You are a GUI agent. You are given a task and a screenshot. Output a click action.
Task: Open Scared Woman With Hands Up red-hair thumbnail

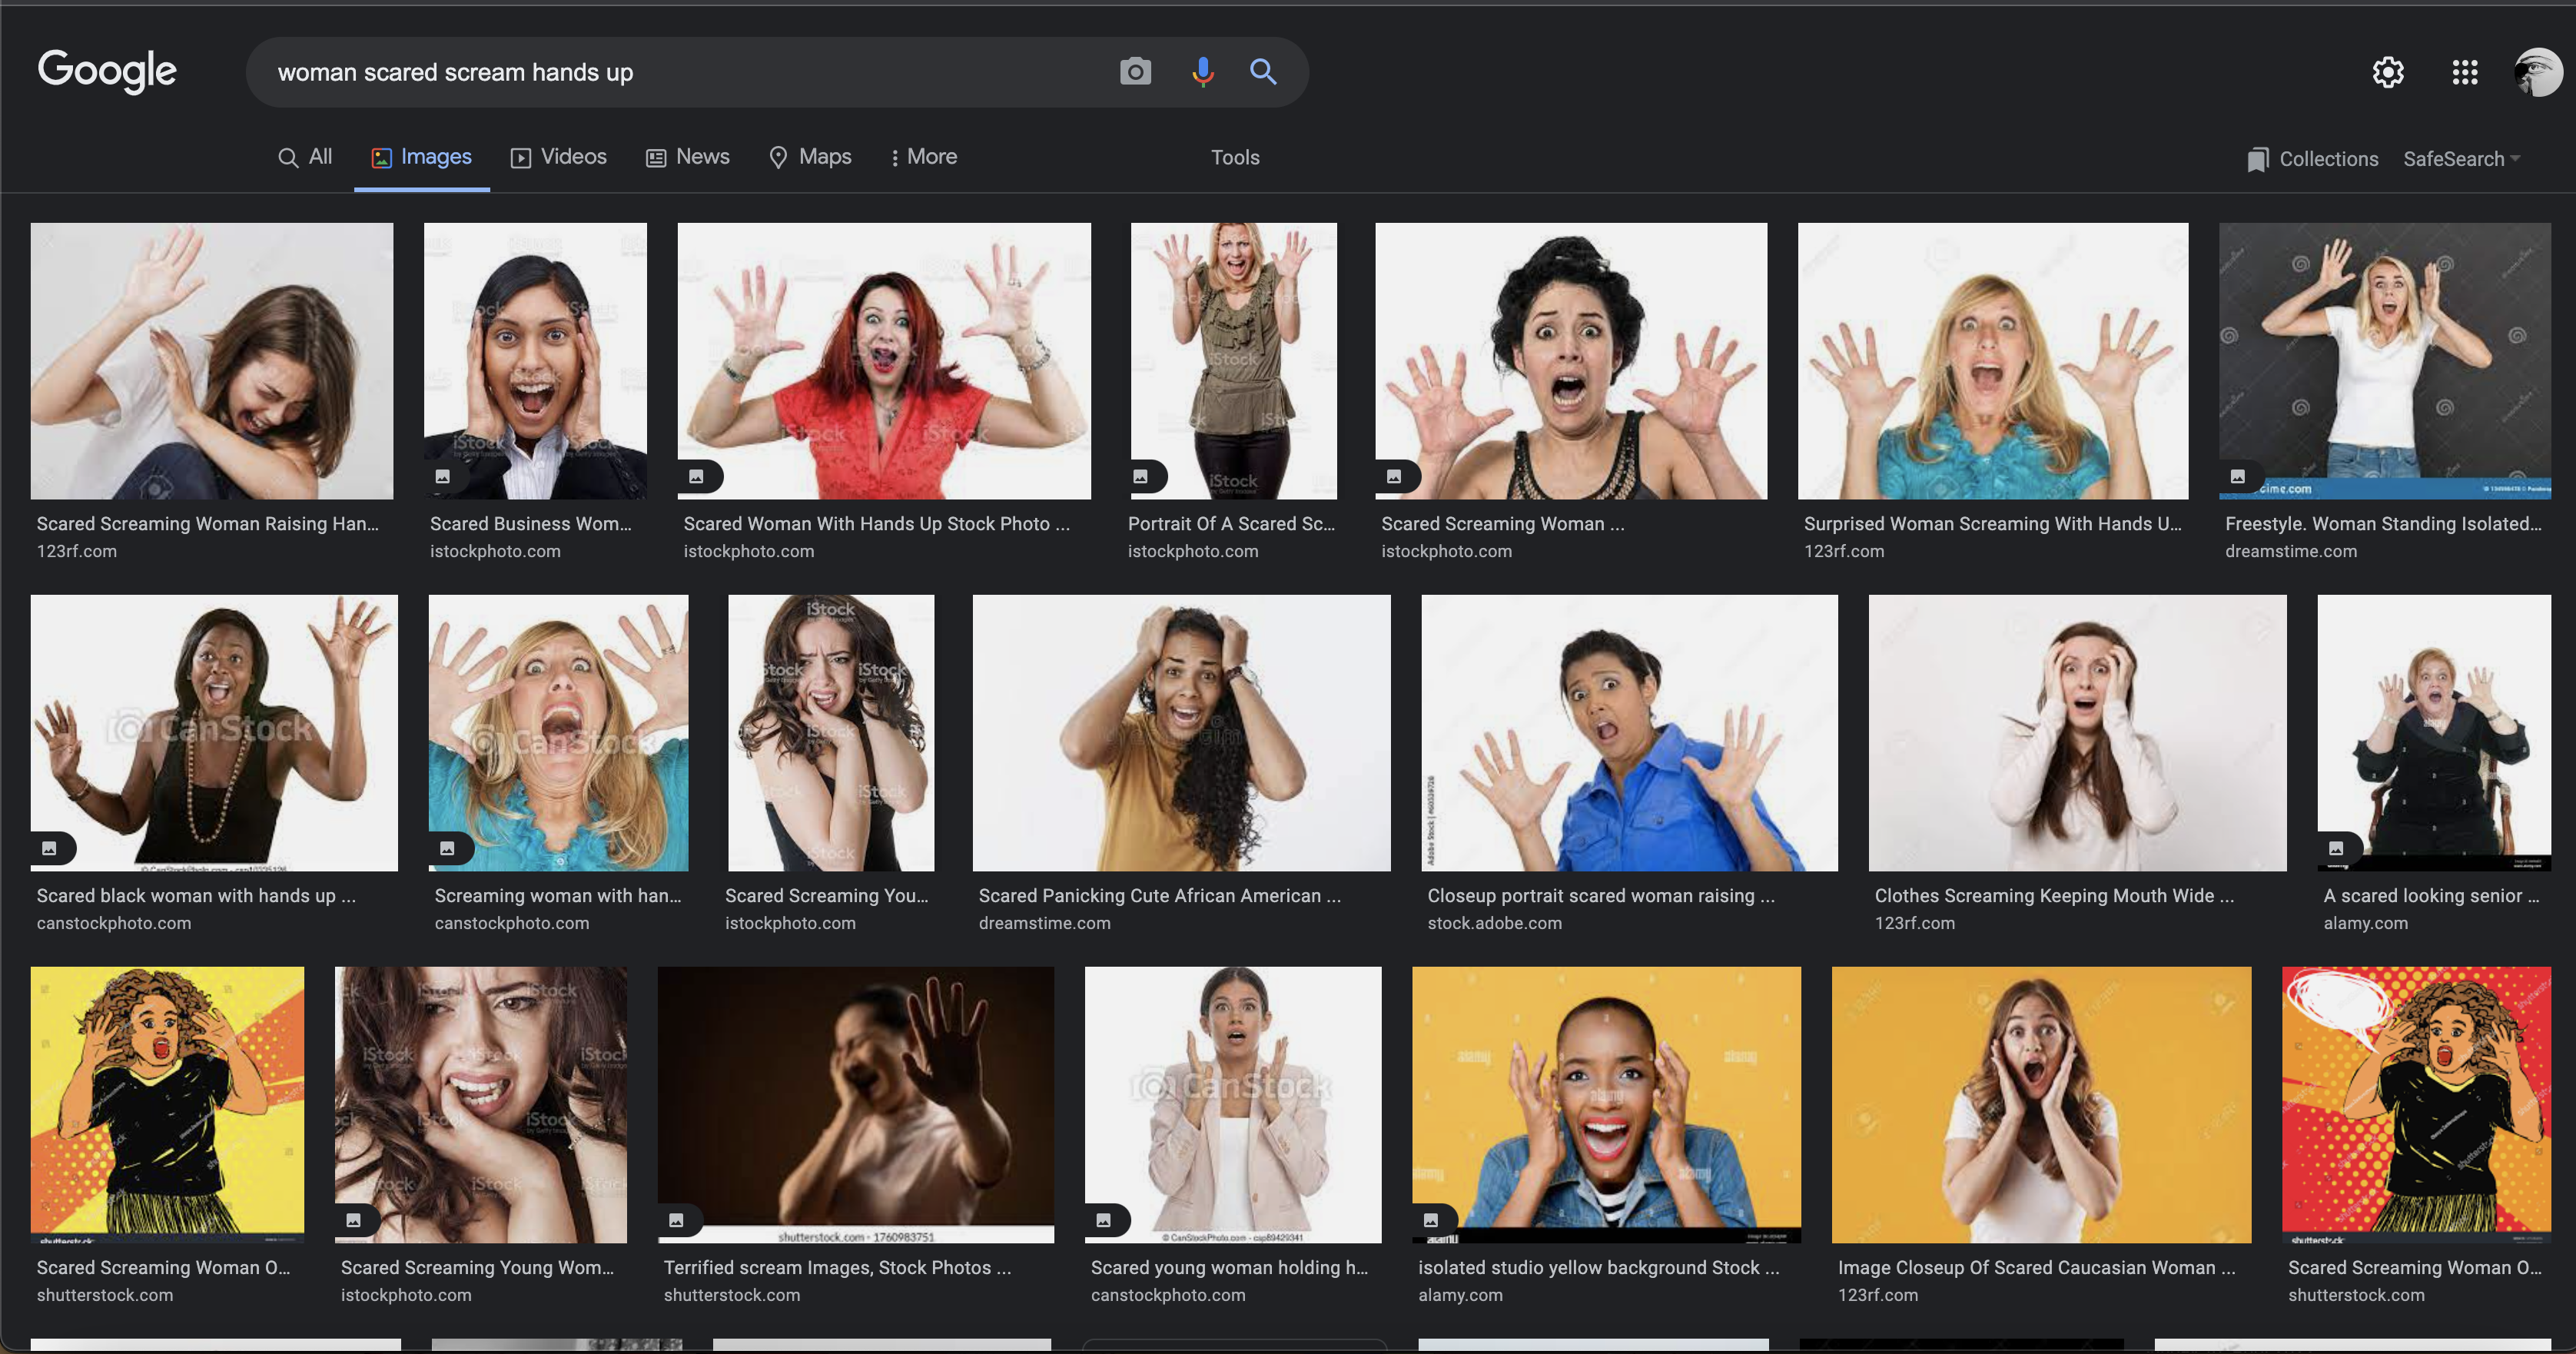click(884, 361)
